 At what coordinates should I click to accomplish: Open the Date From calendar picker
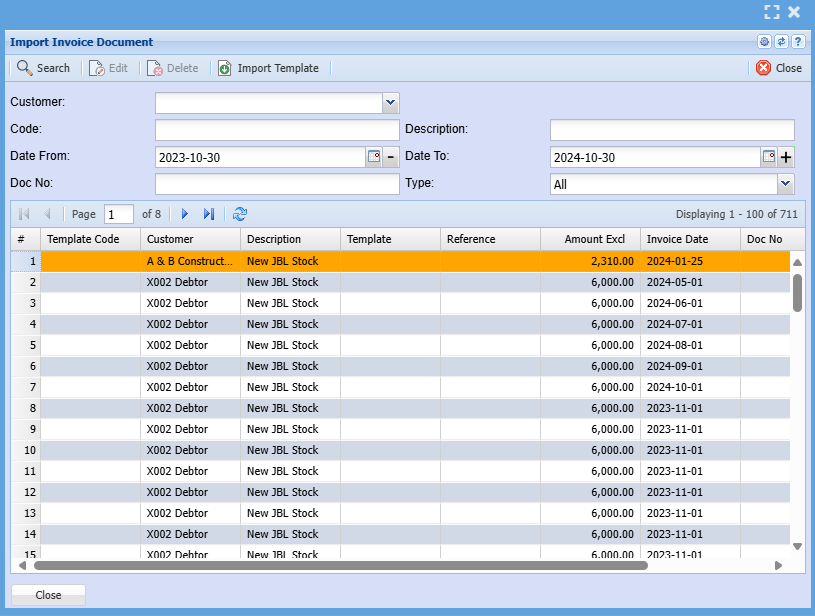point(375,157)
